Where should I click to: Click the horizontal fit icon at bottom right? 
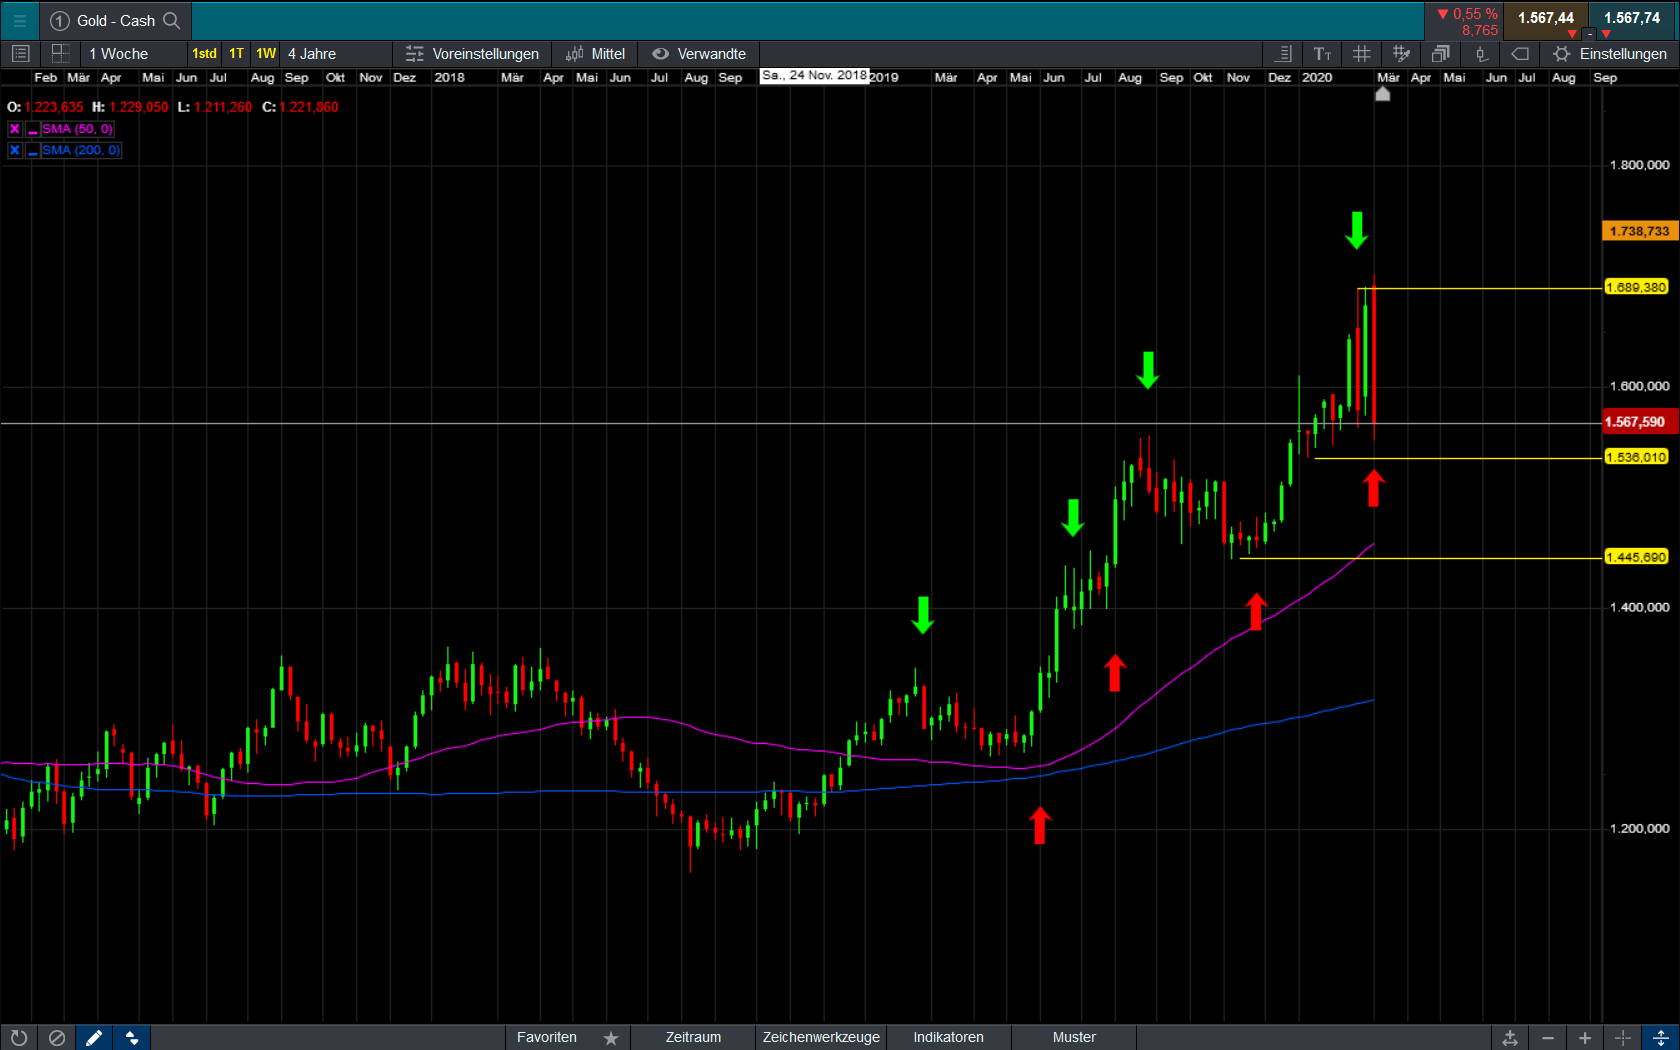[1510, 1038]
